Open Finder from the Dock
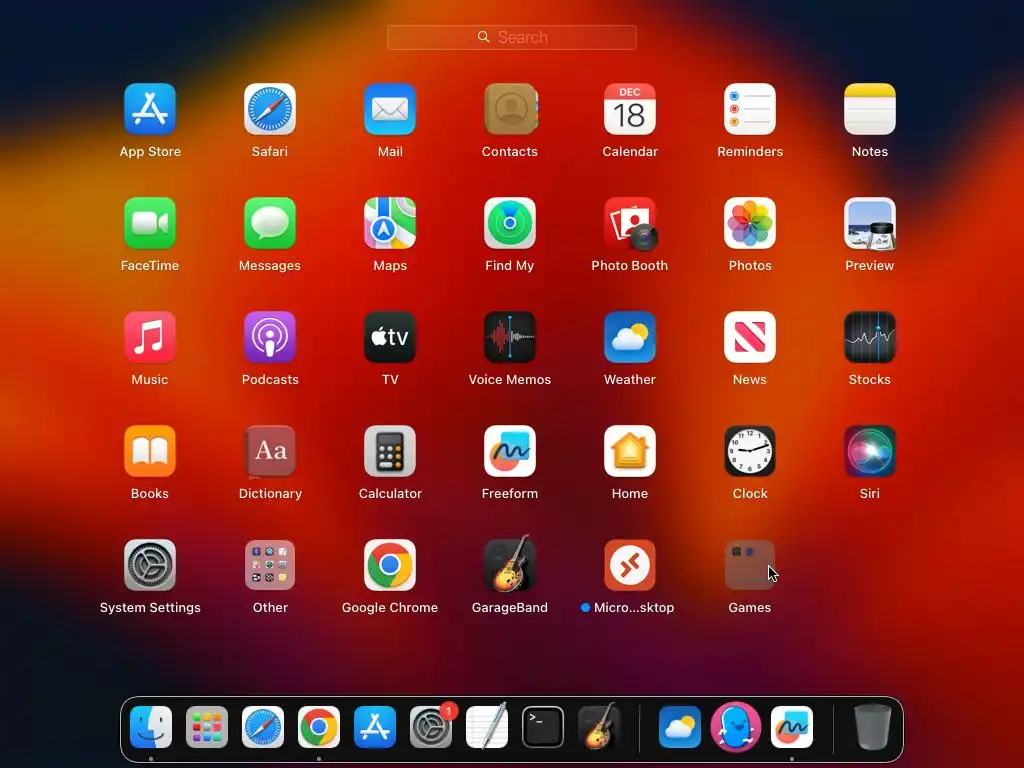The height and width of the screenshot is (768, 1024). point(151,727)
